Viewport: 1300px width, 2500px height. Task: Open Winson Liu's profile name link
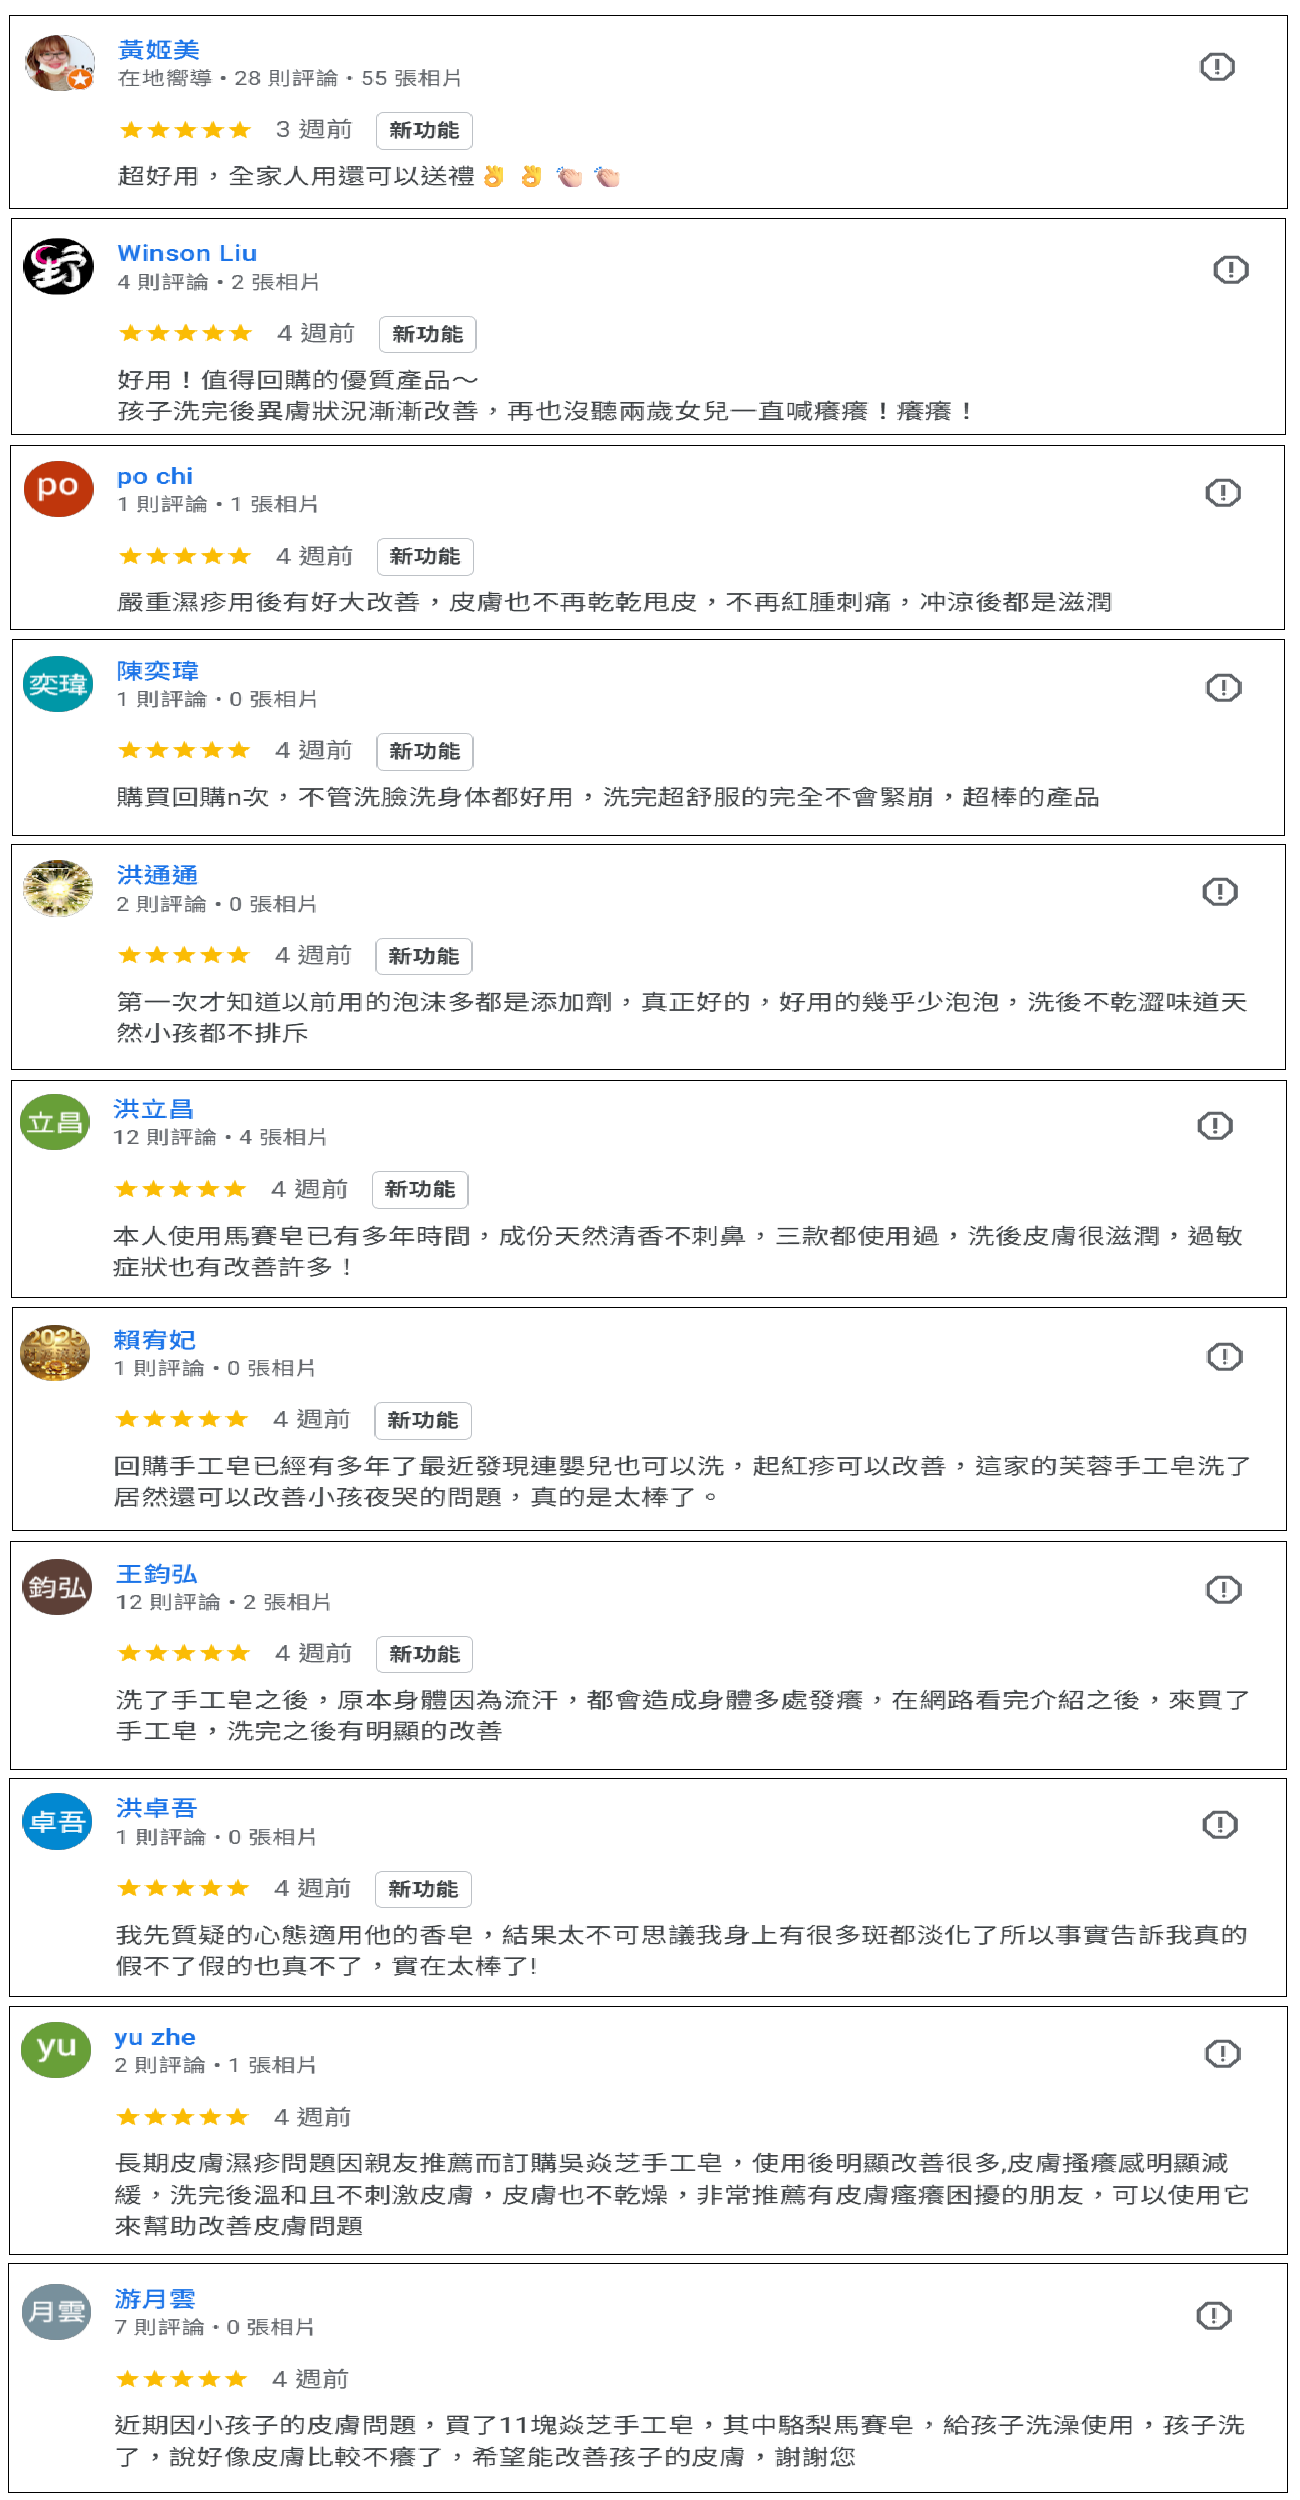click(x=187, y=254)
